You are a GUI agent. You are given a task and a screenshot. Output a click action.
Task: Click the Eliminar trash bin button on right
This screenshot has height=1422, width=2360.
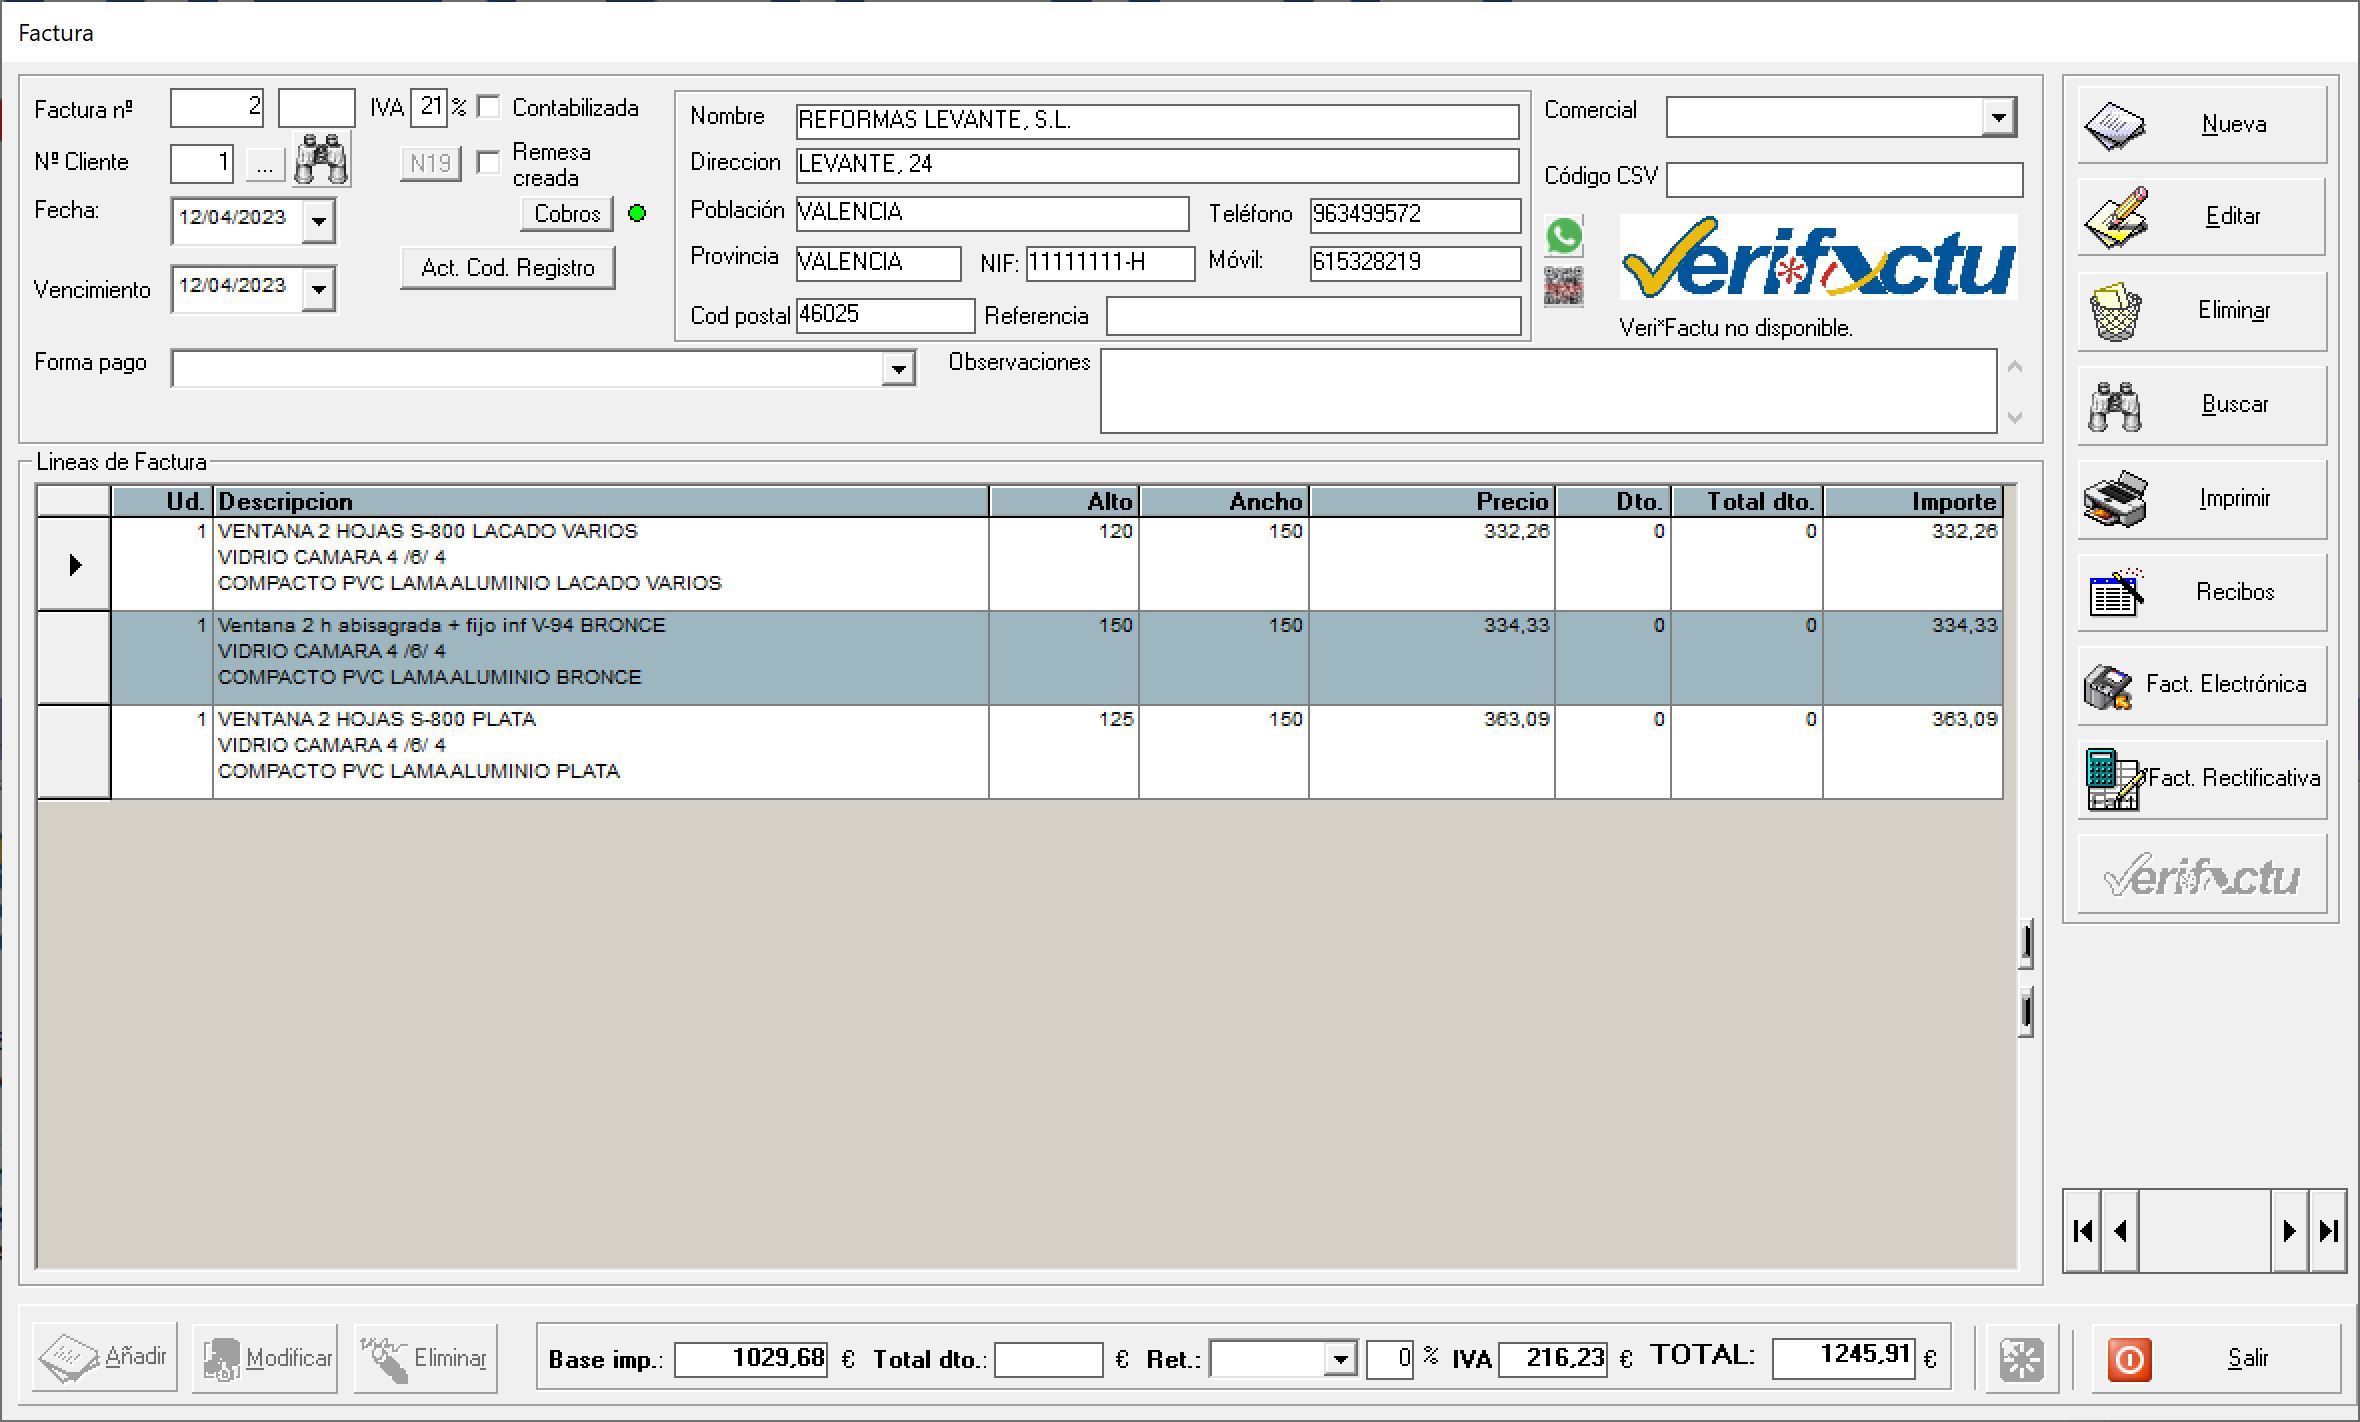point(2202,311)
